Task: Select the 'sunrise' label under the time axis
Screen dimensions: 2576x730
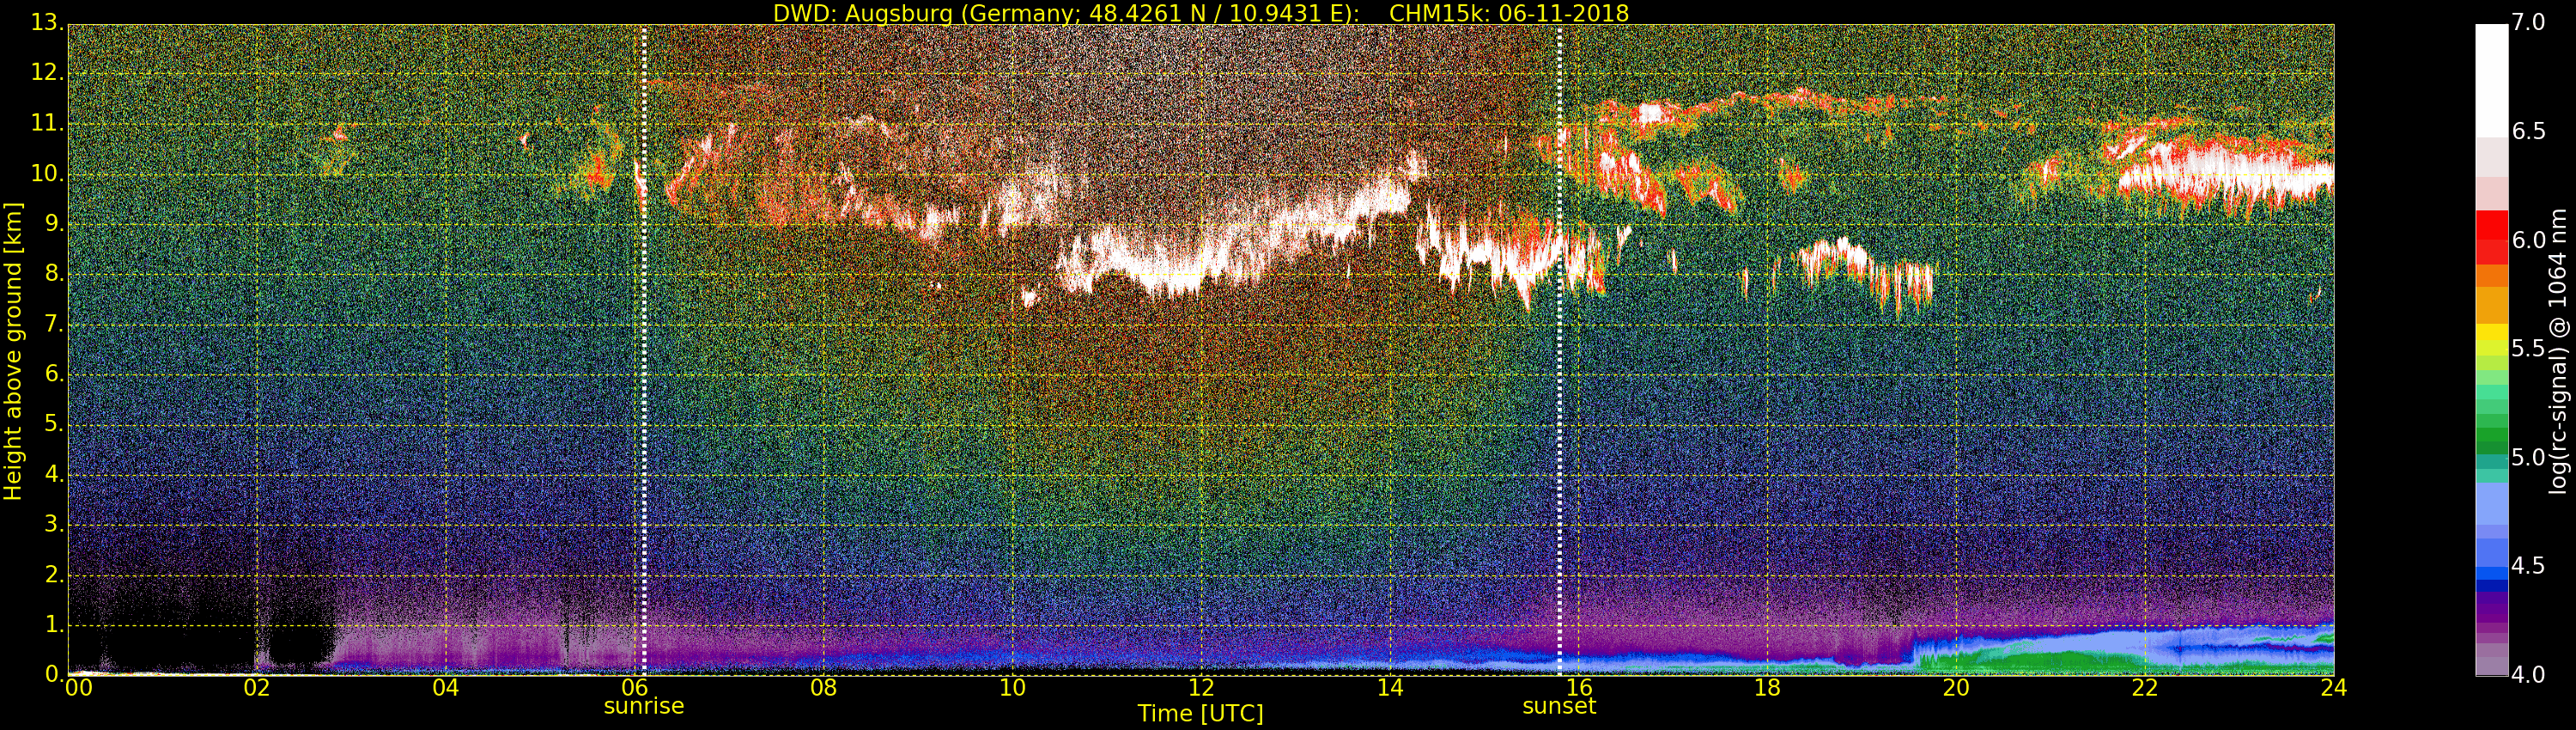Action: pos(644,706)
